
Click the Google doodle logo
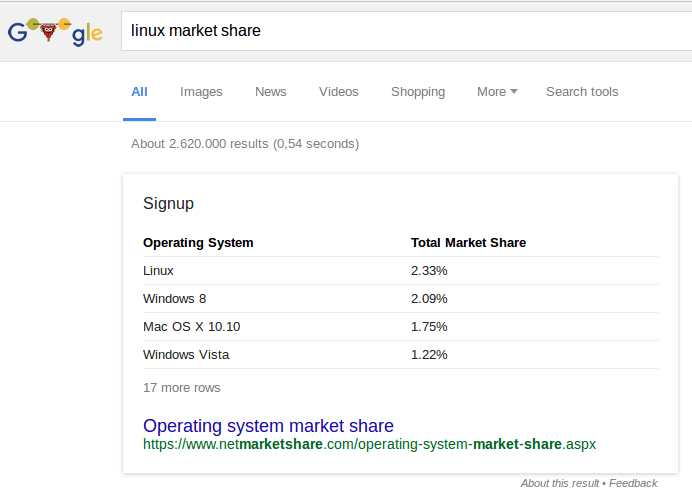55,32
